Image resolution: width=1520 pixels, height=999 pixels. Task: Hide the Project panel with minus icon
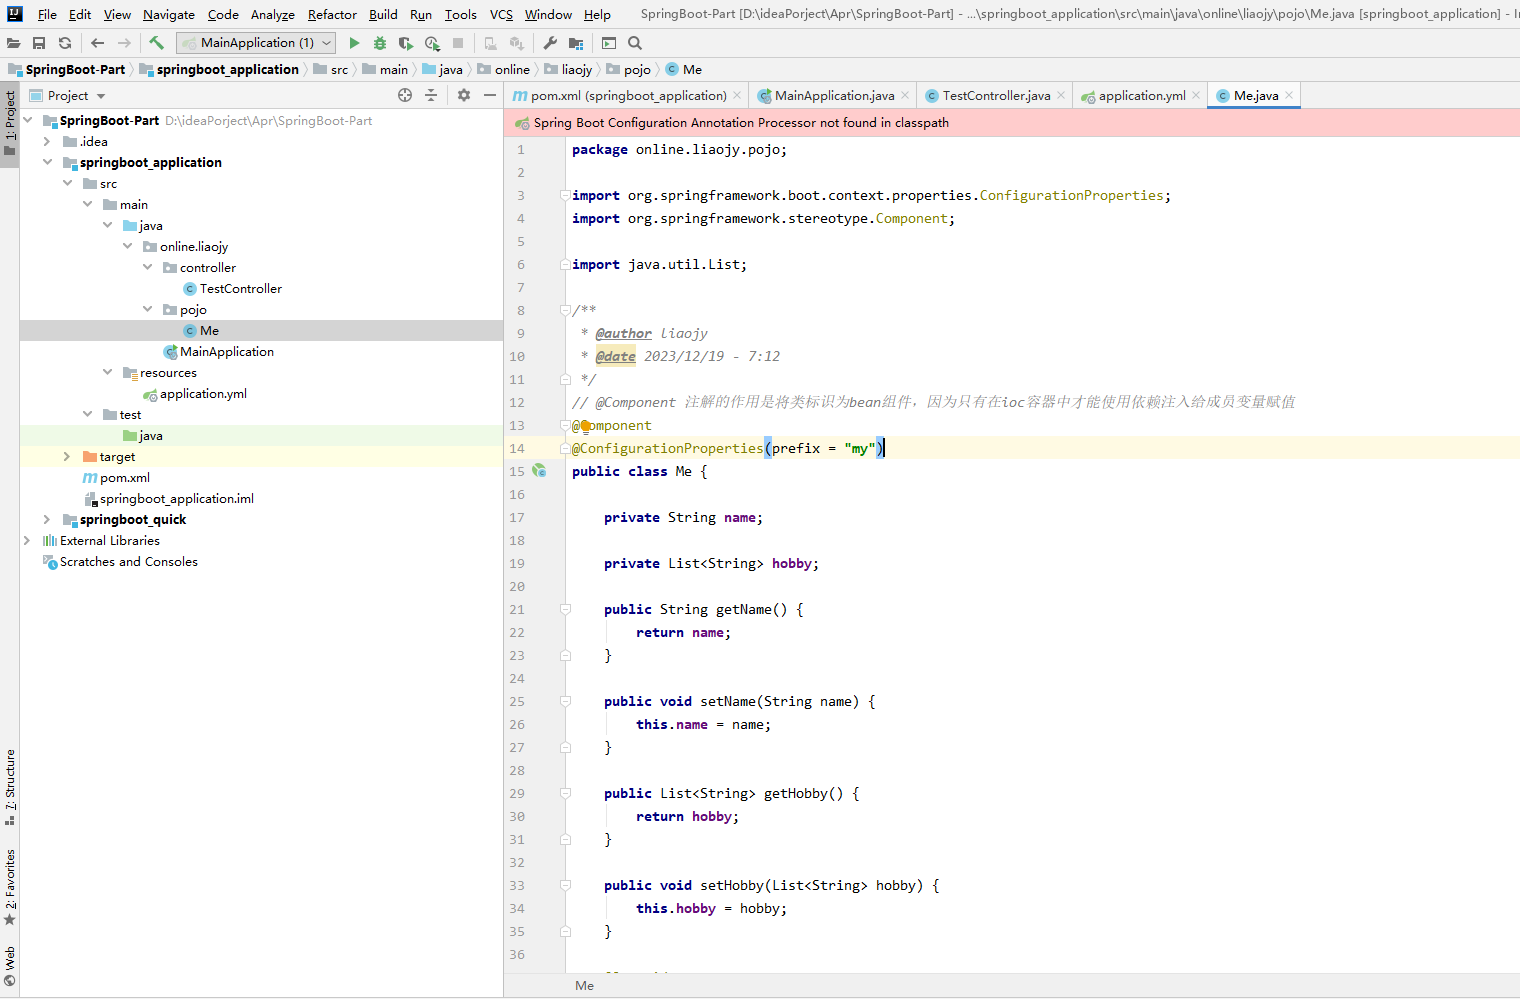pyautogui.click(x=490, y=95)
